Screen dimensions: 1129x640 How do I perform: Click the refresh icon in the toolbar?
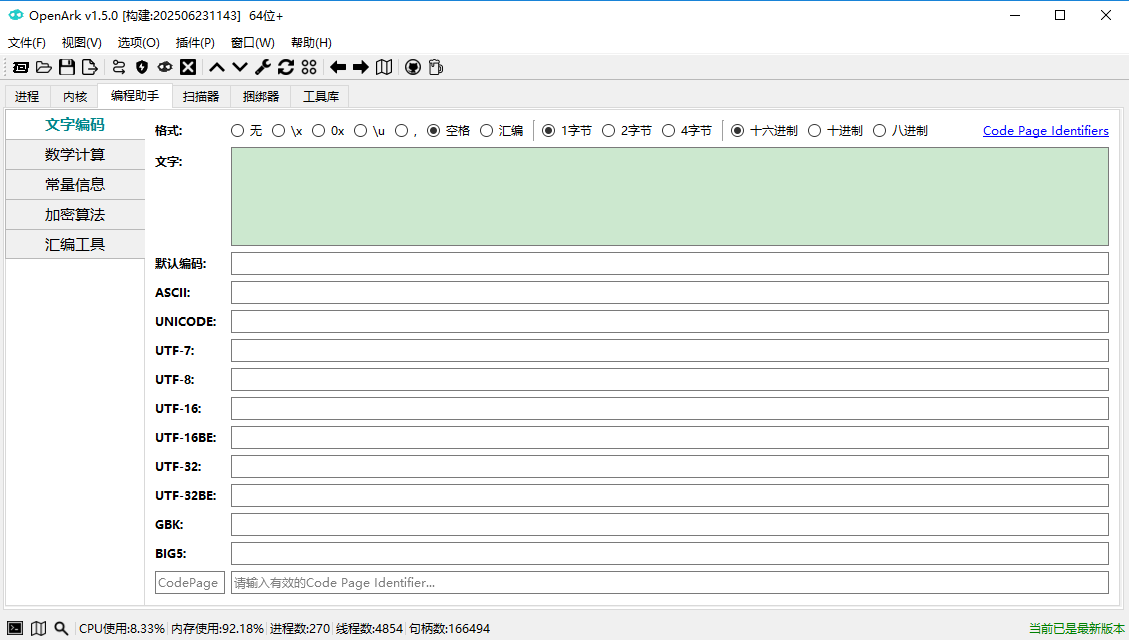point(287,67)
